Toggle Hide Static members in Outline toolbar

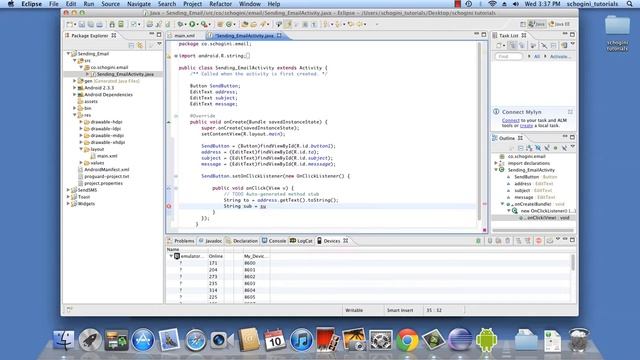tap(547, 148)
